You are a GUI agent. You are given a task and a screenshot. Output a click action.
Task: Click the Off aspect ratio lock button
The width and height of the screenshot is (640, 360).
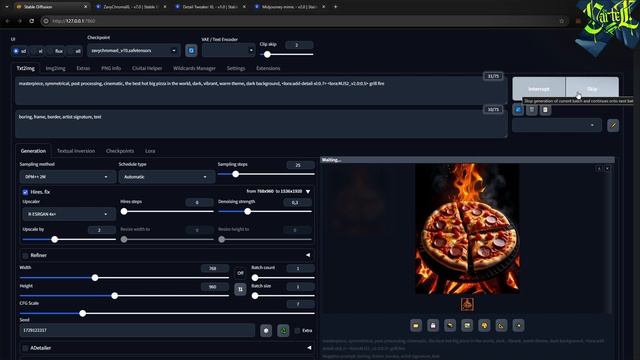point(240,273)
